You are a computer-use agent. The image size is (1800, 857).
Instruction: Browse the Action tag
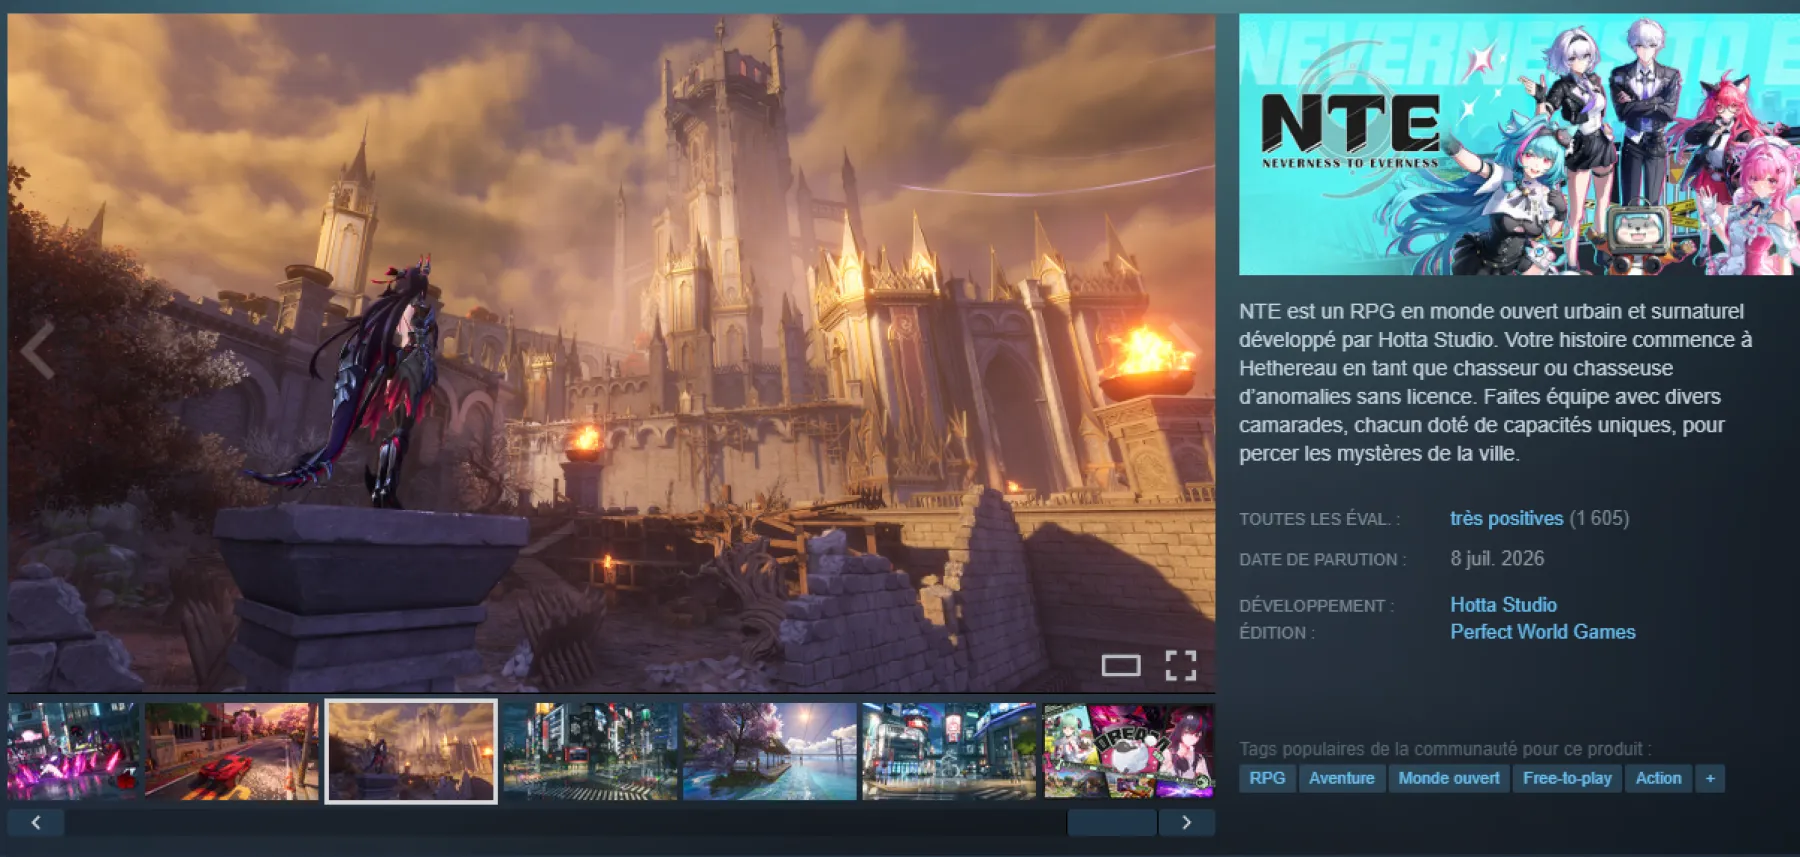pos(1658,778)
